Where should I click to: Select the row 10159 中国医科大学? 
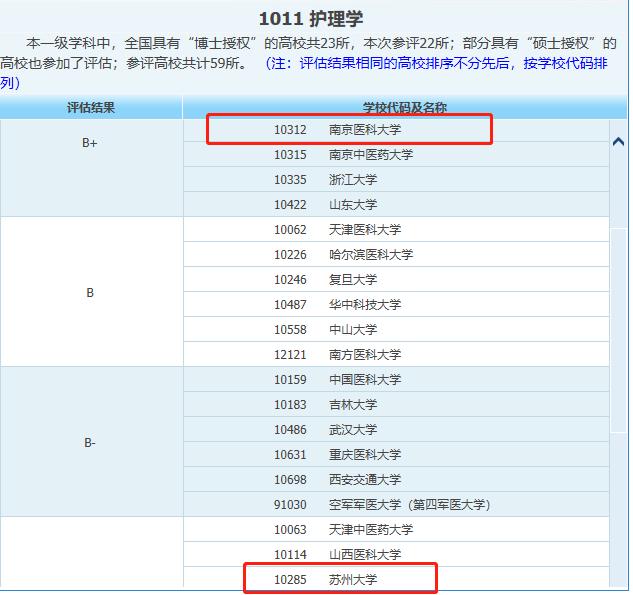(x=396, y=380)
